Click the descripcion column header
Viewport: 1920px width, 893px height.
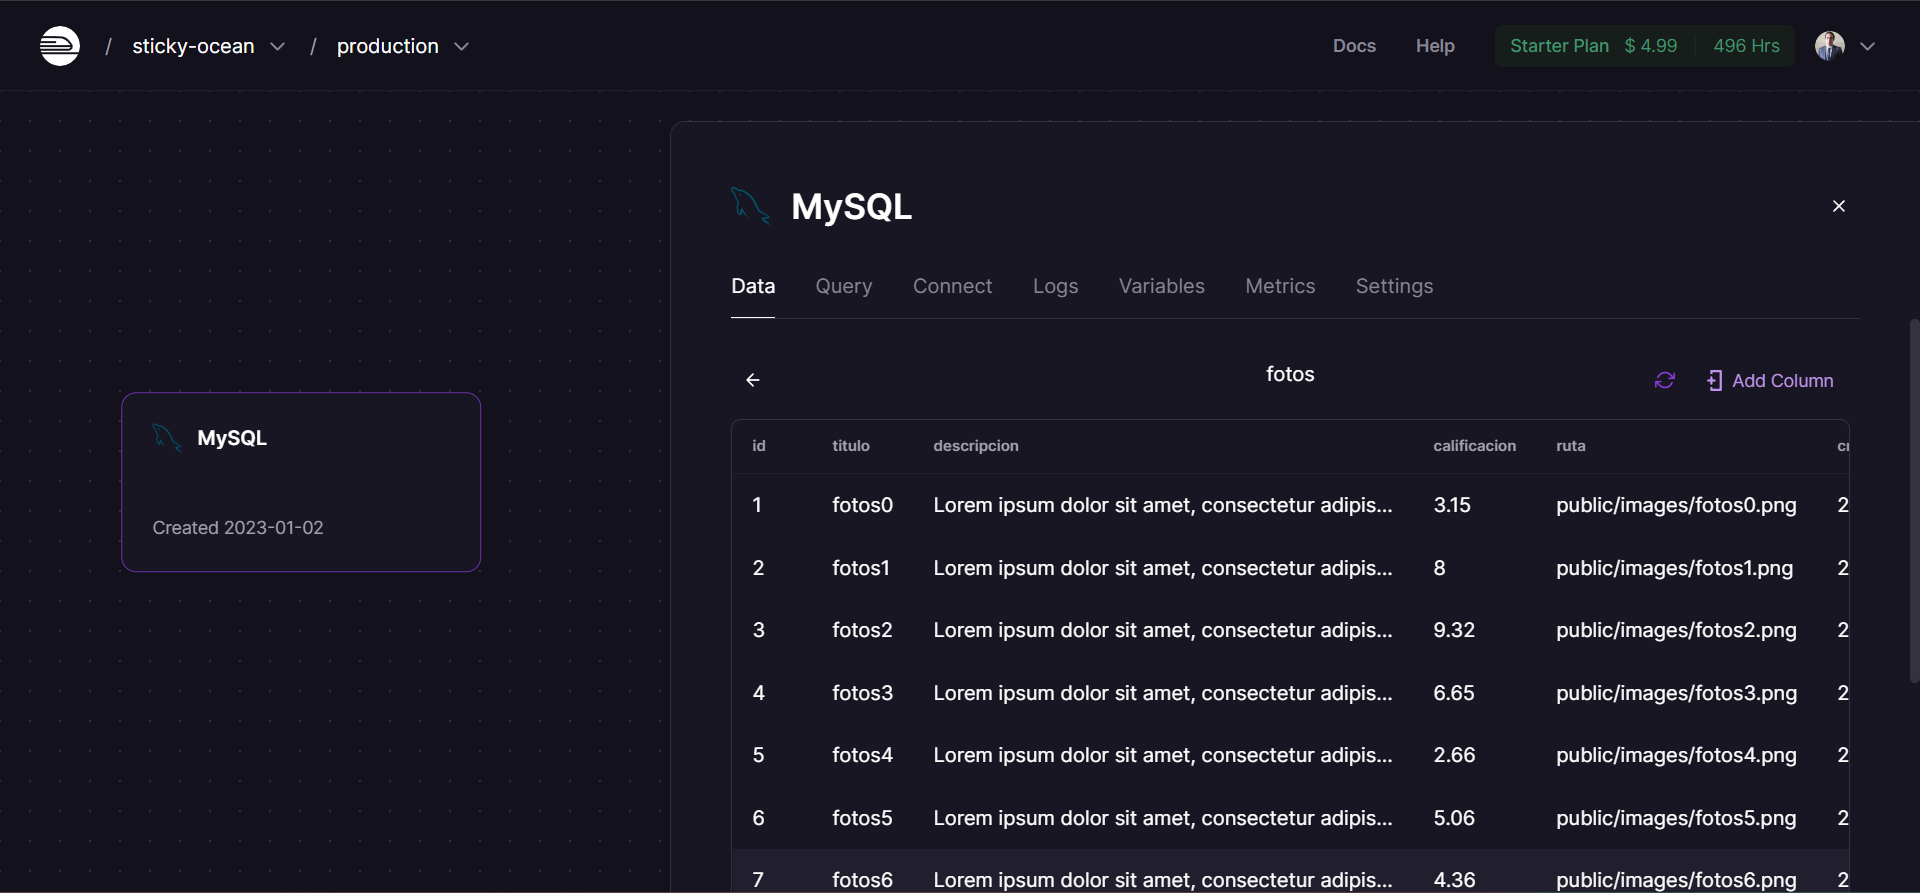coord(976,446)
